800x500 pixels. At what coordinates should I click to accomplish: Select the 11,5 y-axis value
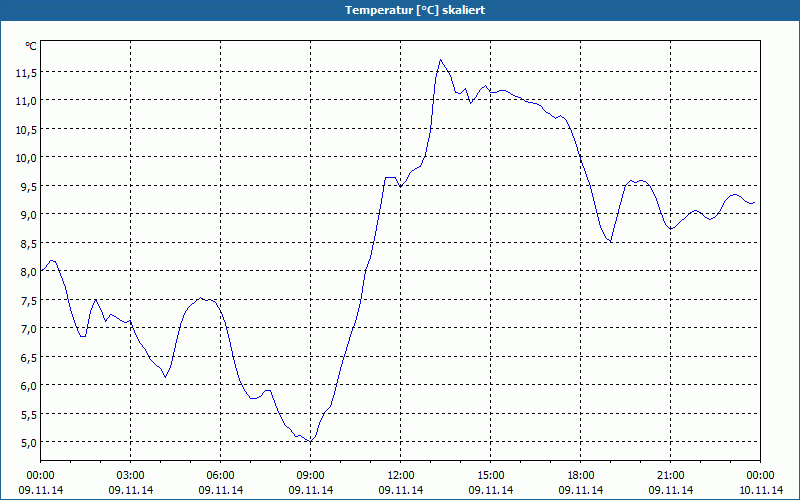point(26,73)
